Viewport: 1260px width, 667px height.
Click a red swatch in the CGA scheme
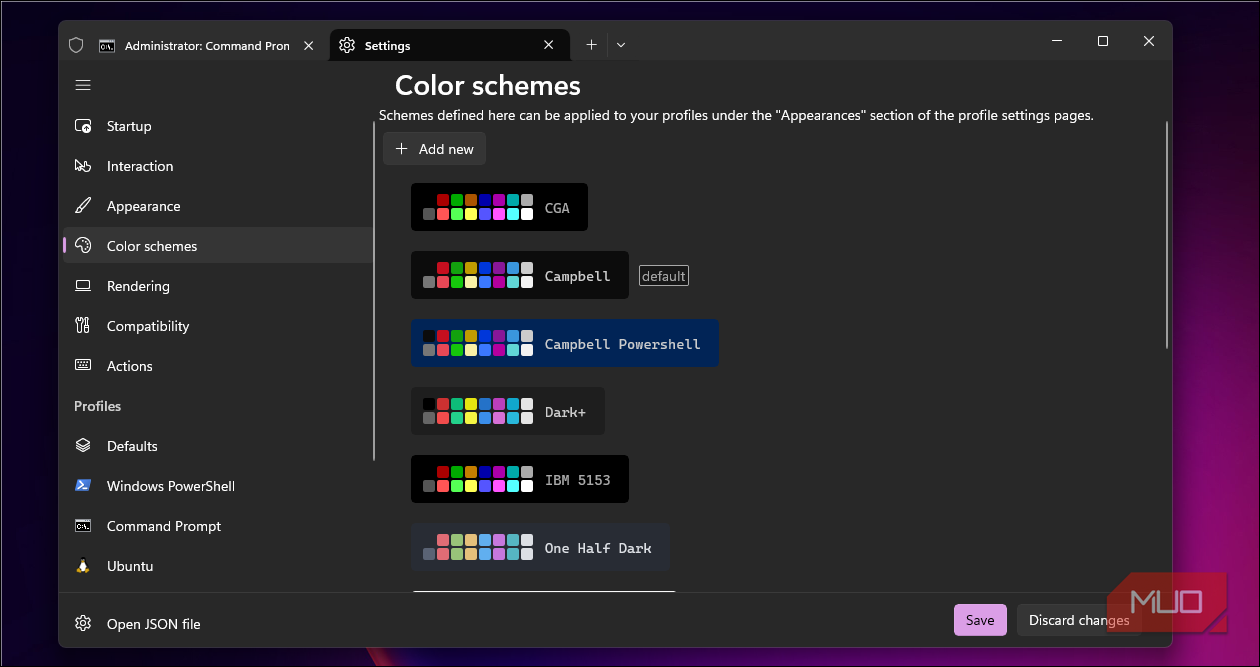(x=443, y=199)
